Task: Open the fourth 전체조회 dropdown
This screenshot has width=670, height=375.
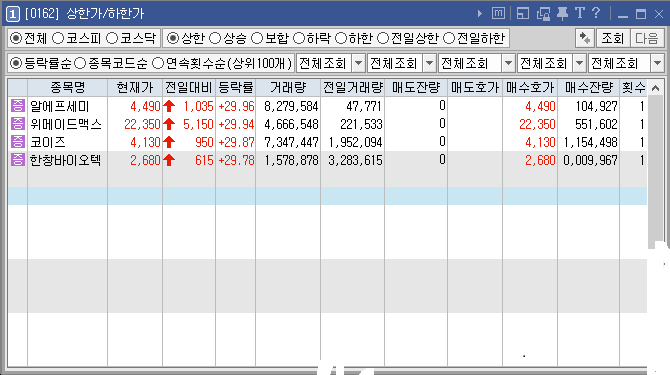Action: tap(579, 64)
